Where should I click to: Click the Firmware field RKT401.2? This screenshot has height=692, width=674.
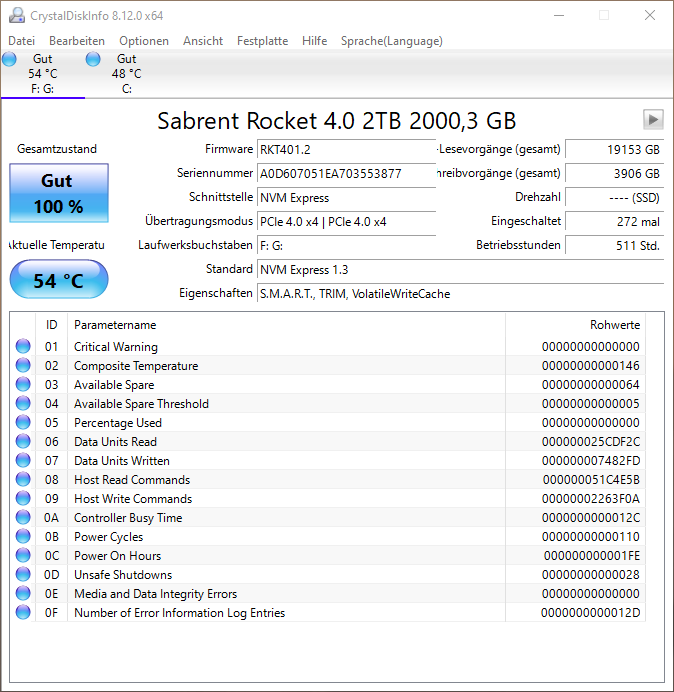(x=346, y=150)
